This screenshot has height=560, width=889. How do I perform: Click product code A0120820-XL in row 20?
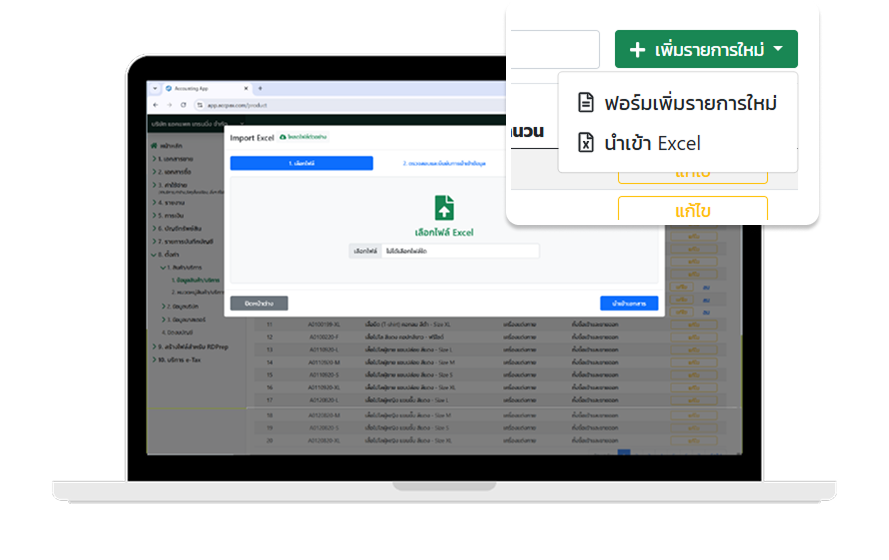click(324, 440)
